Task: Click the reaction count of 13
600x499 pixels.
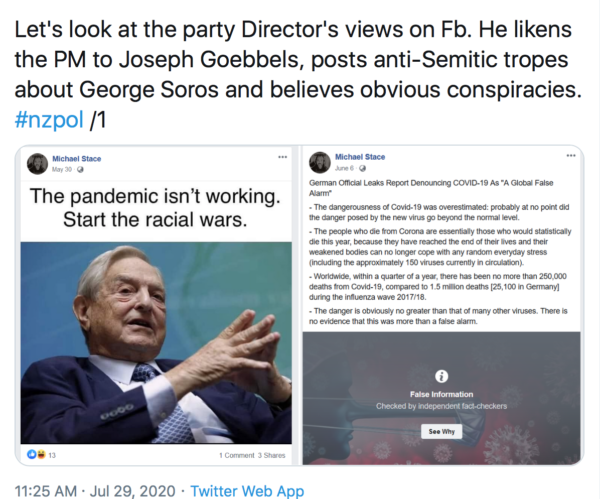Action: tap(52, 455)
